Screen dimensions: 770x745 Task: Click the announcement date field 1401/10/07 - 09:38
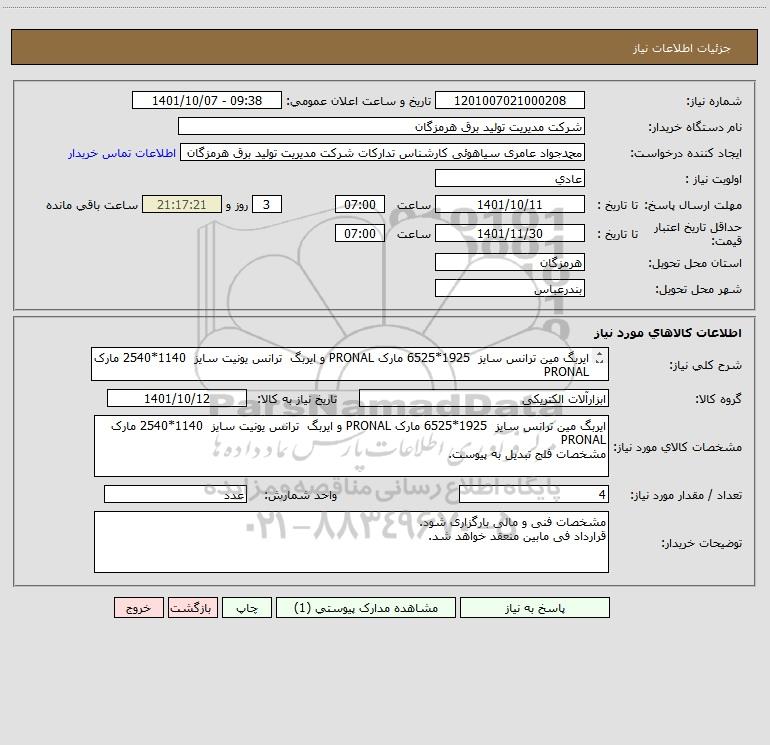click(x=207, y=100)
